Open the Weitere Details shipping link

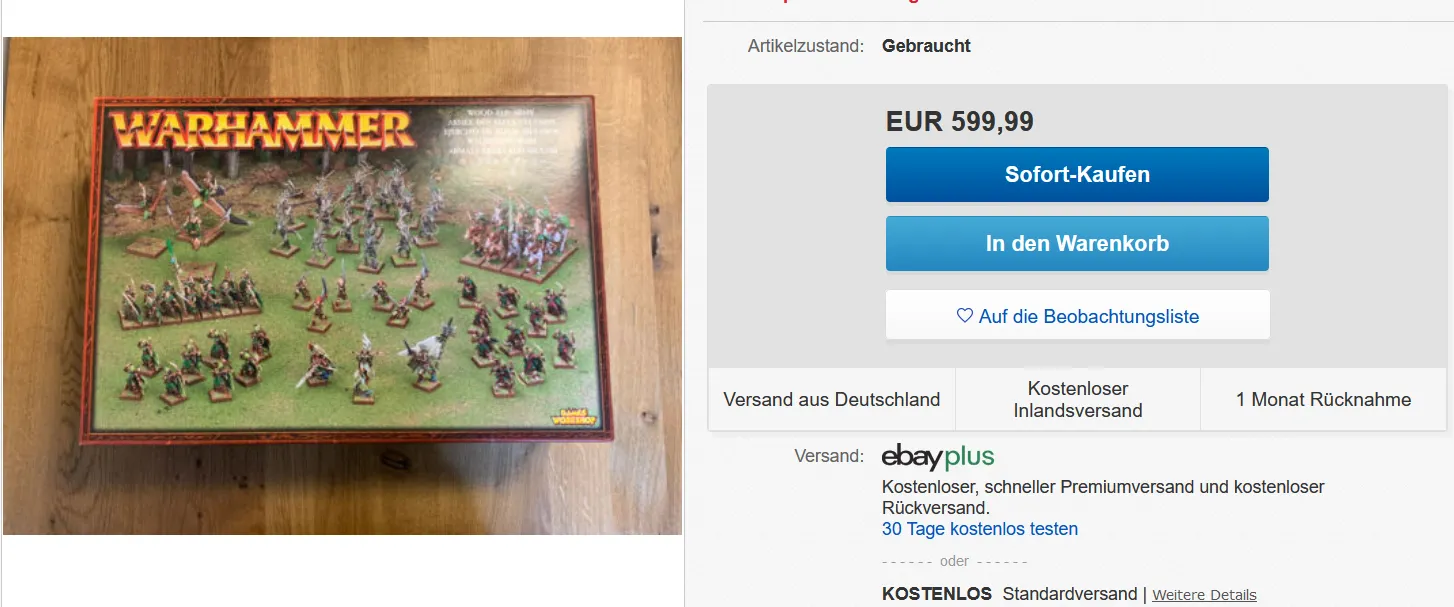[x=1204, y=595]
